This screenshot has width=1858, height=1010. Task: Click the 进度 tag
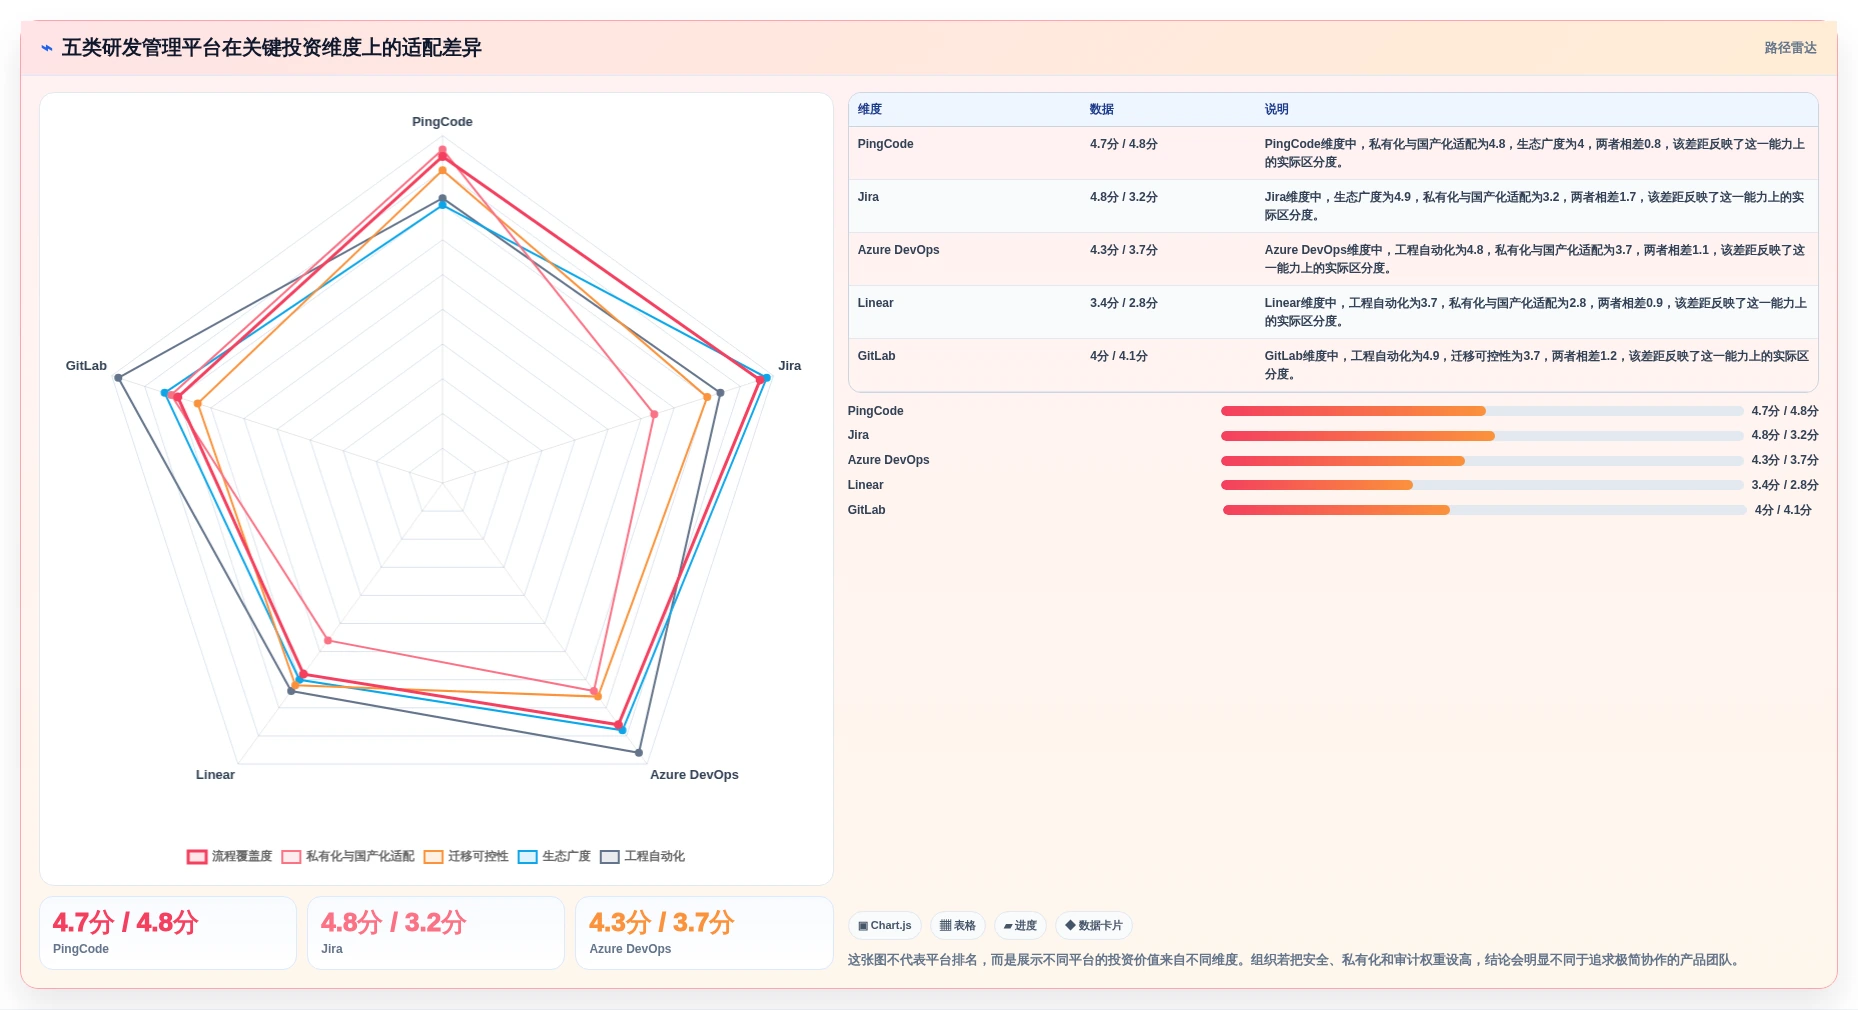(1020, 926)
